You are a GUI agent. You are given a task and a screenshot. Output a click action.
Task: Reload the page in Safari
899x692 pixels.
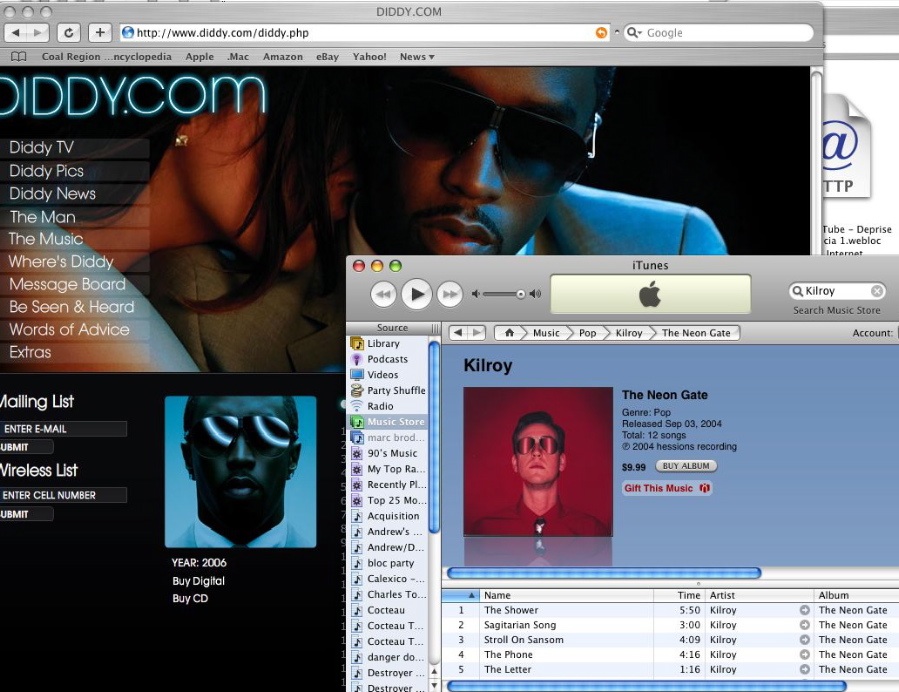point(69,33)
